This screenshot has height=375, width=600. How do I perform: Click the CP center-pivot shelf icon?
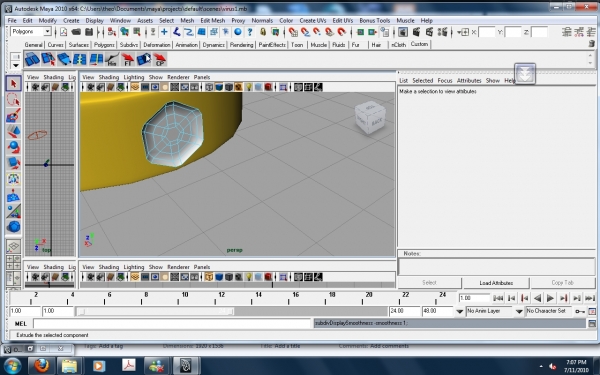[x=160, y=60]
